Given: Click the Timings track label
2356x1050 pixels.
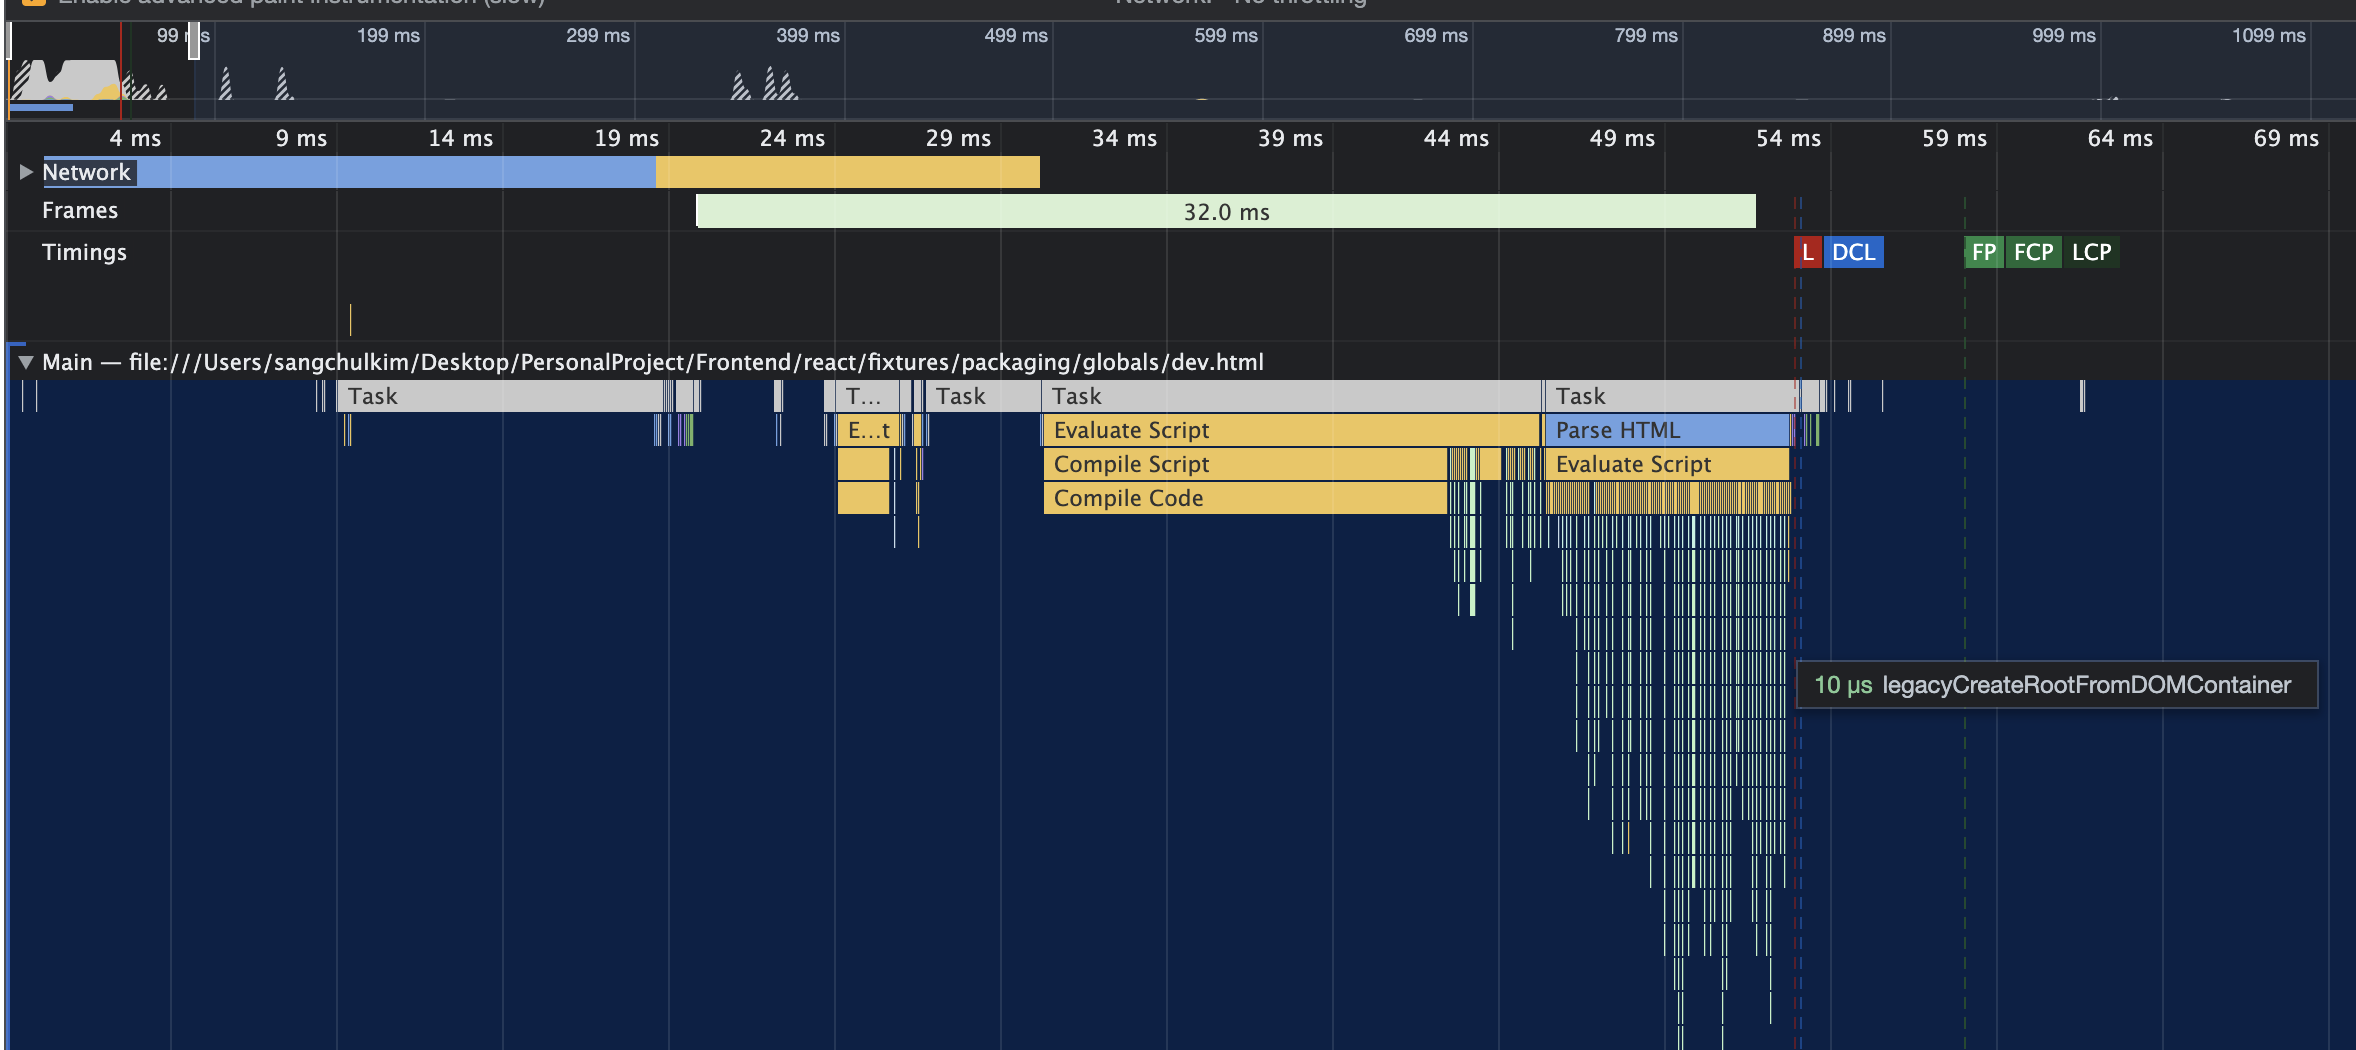Looking at the screenshot, I should click(84, 252).
